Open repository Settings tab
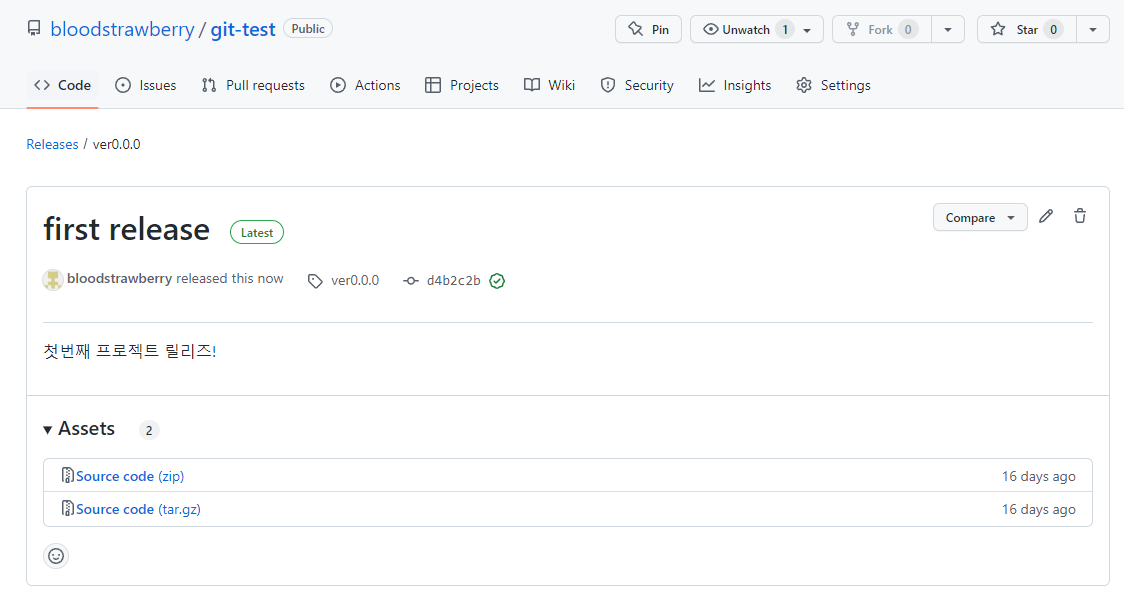This screenshot has height=594, width=1124. (833, 85)
